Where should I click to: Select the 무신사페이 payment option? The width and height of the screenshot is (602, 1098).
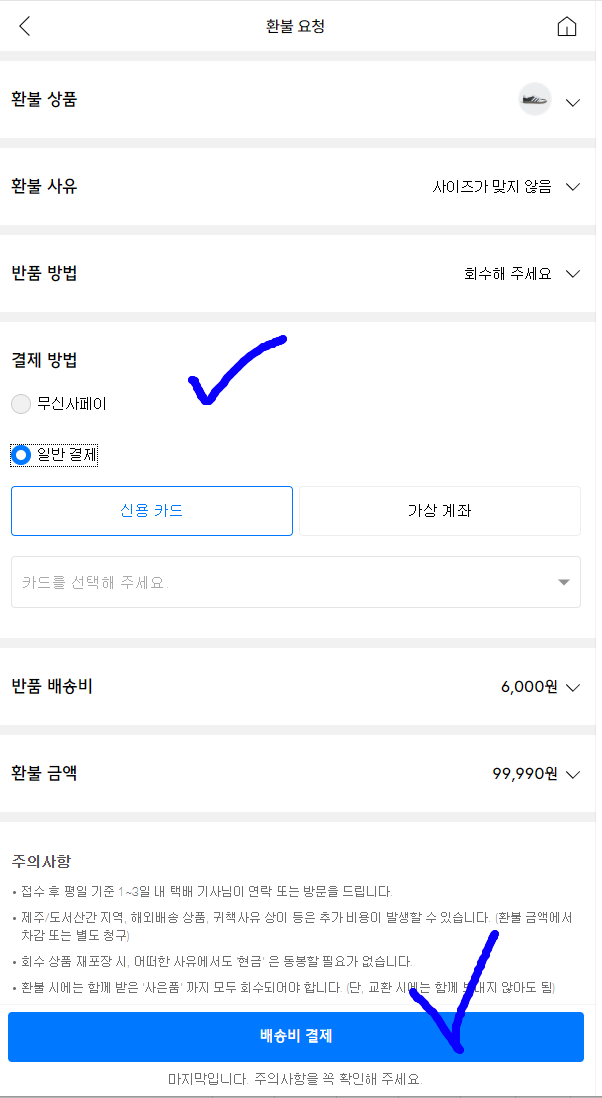pos(19,404)
